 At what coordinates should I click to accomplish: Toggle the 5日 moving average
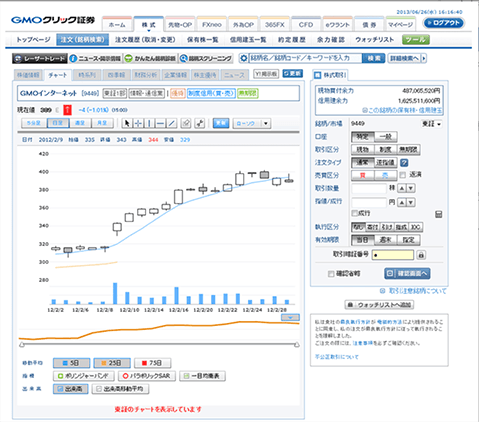71,363
